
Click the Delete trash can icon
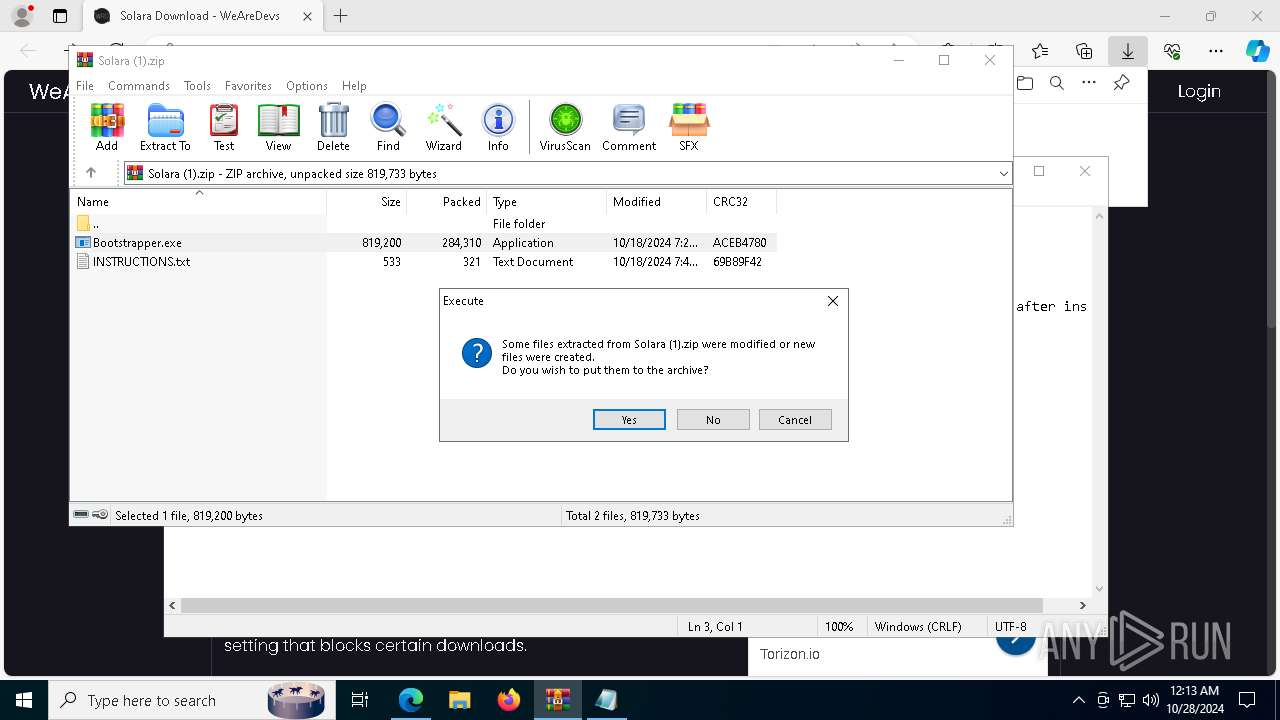point(333,127)
